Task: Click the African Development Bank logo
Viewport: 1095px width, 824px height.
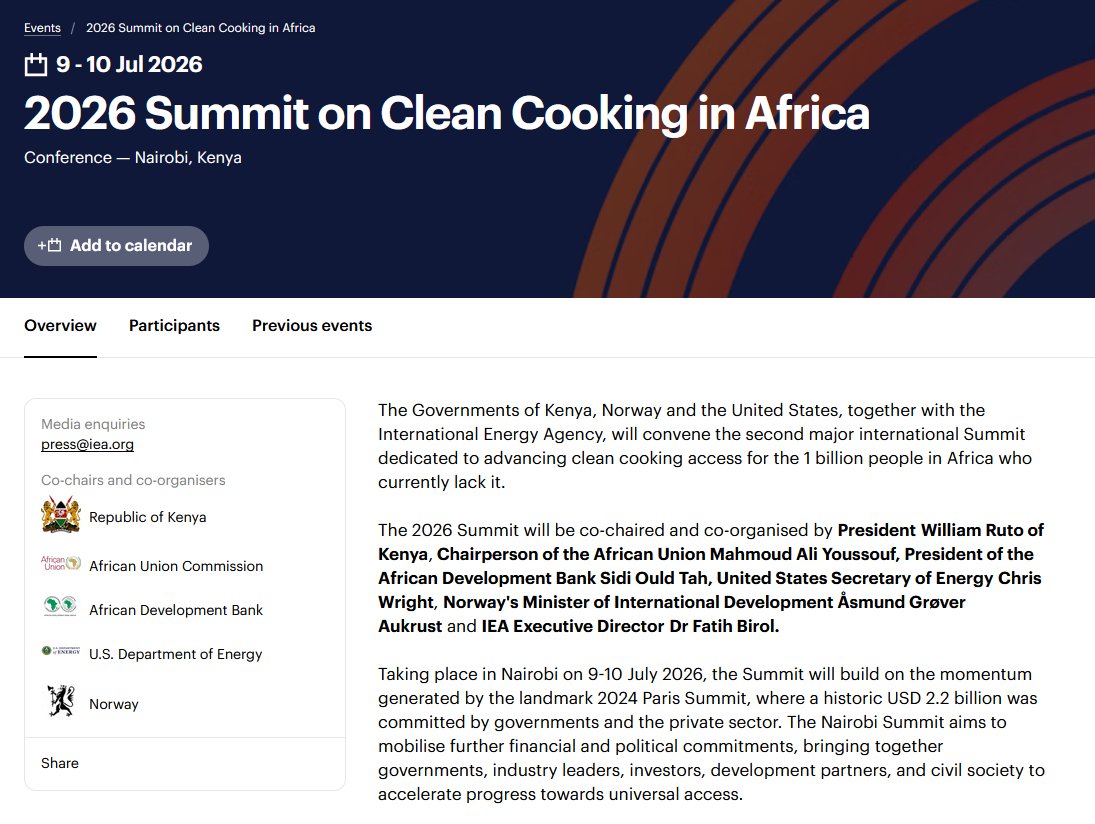Action: point(61,606)
